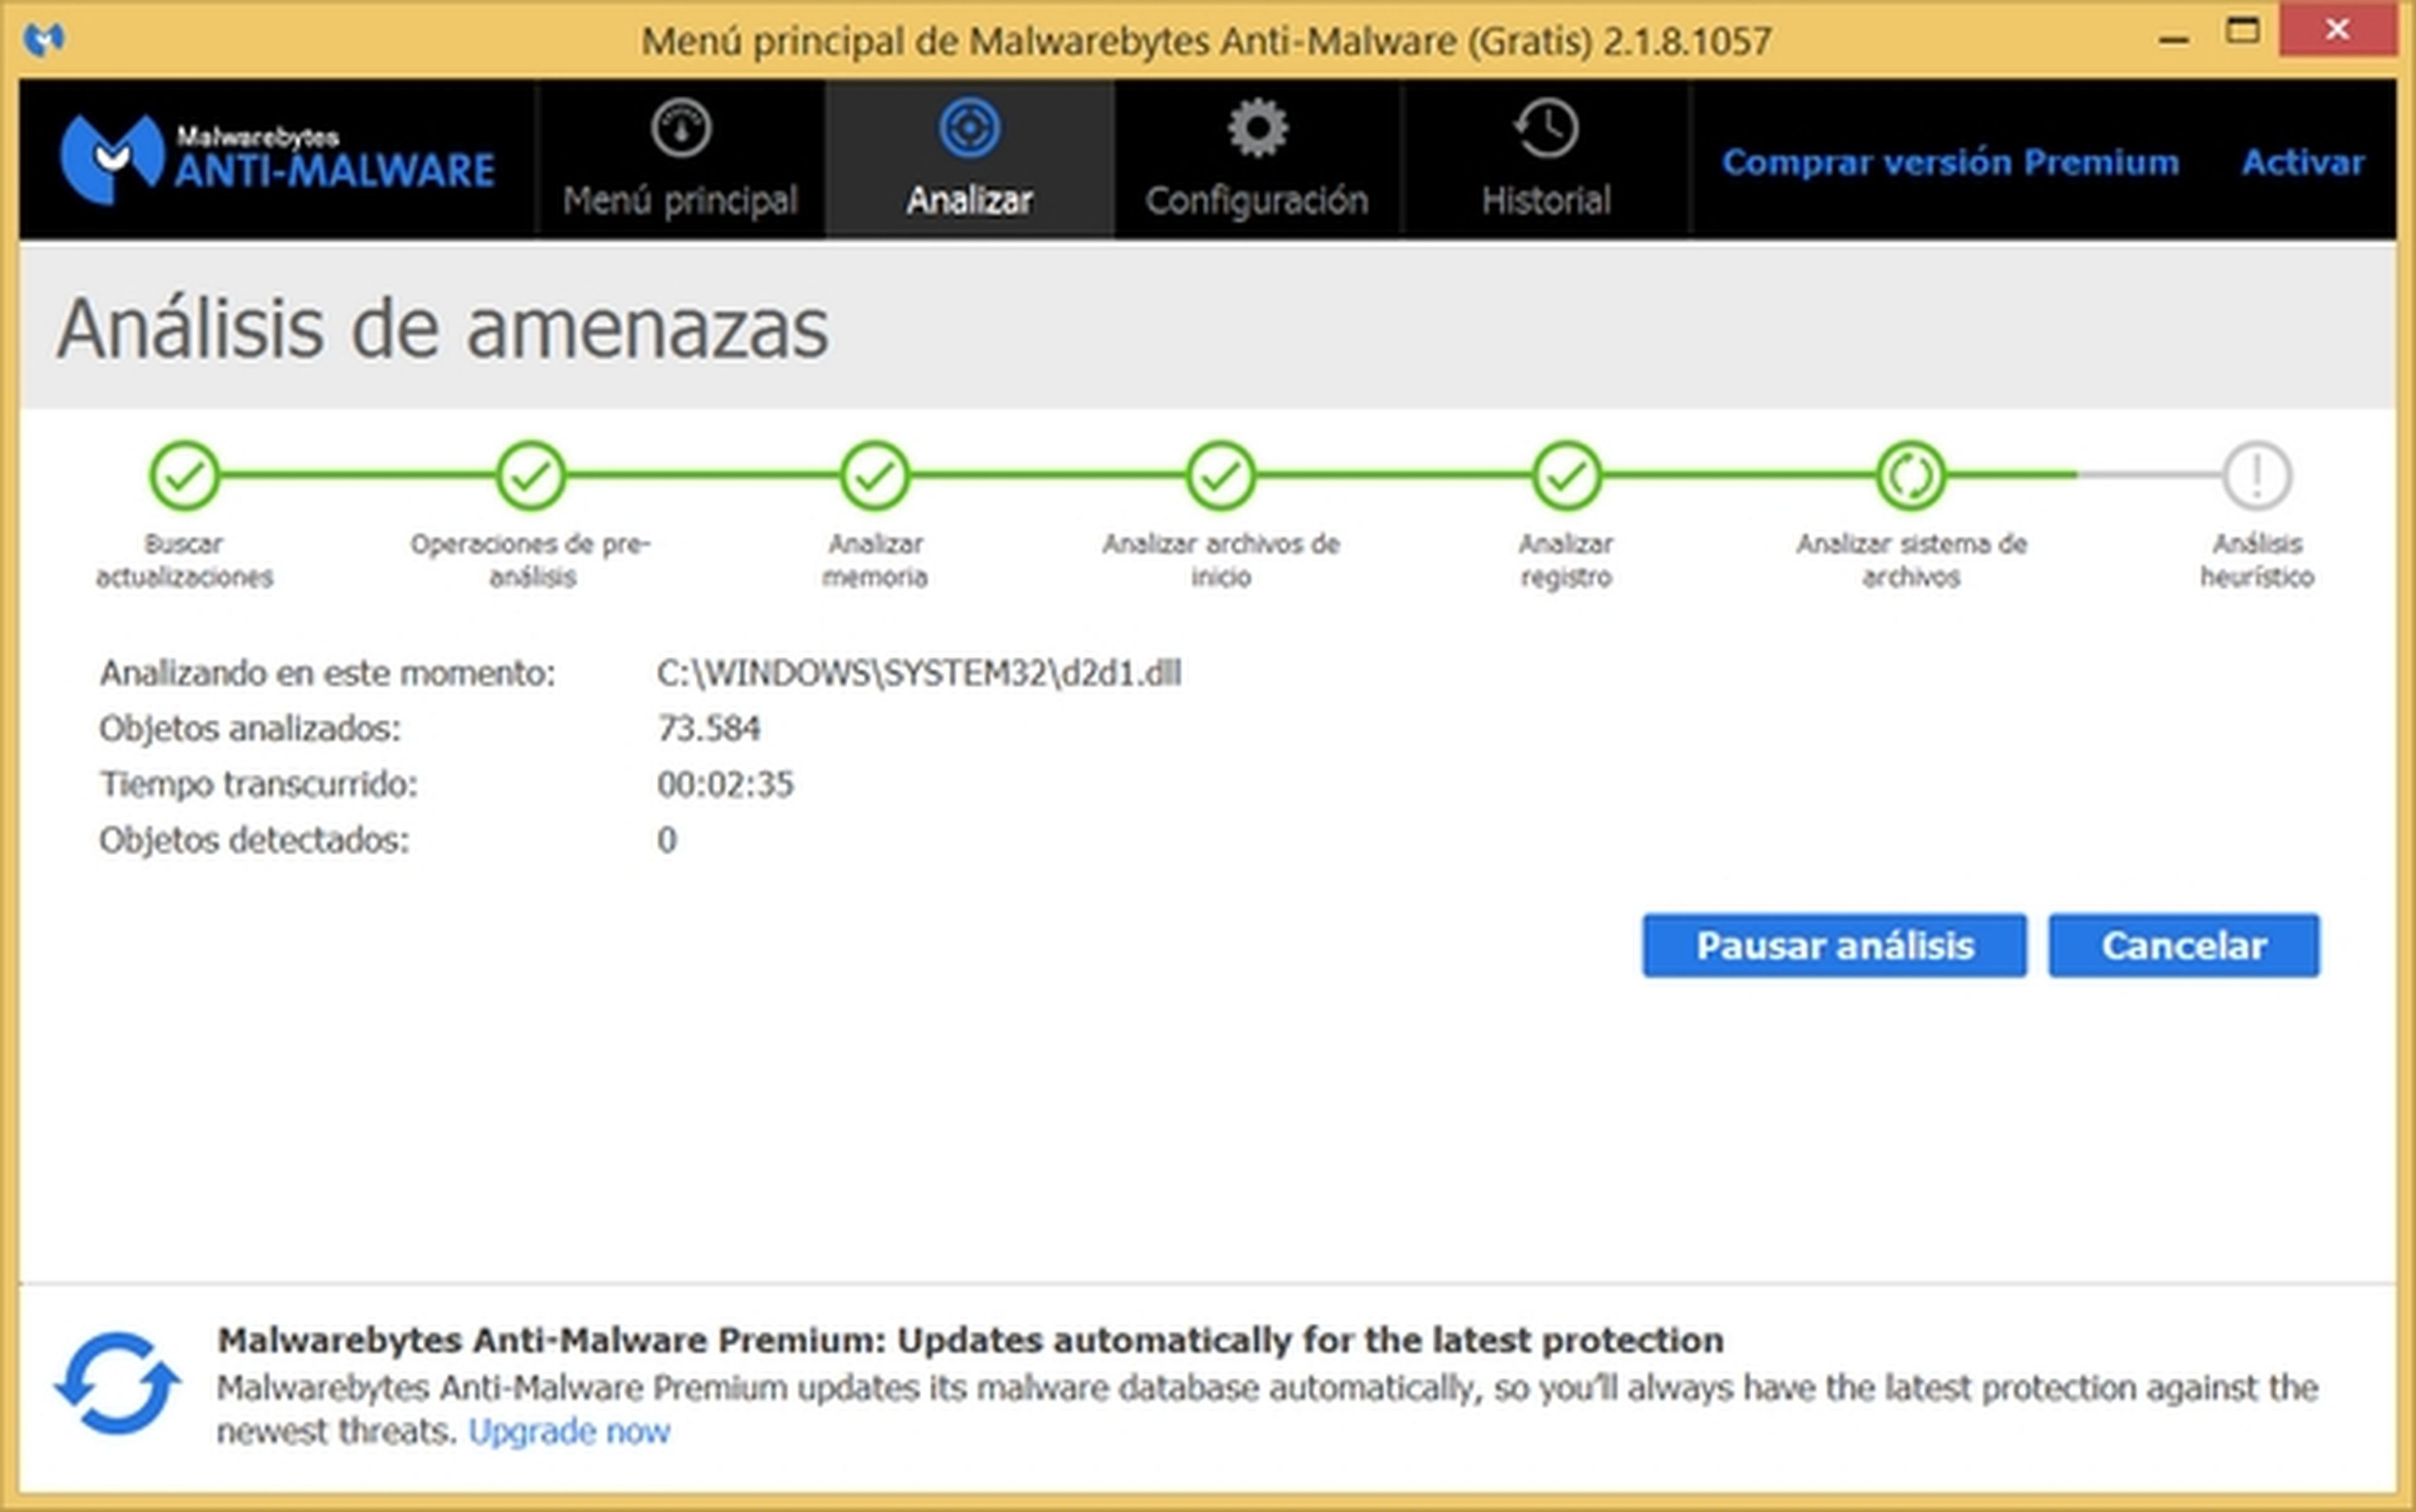This screenshot has height=1512, width=2416.
Task: Click the Malwarebytes Anti-Malware logo
Action: (x=277, y=159)
